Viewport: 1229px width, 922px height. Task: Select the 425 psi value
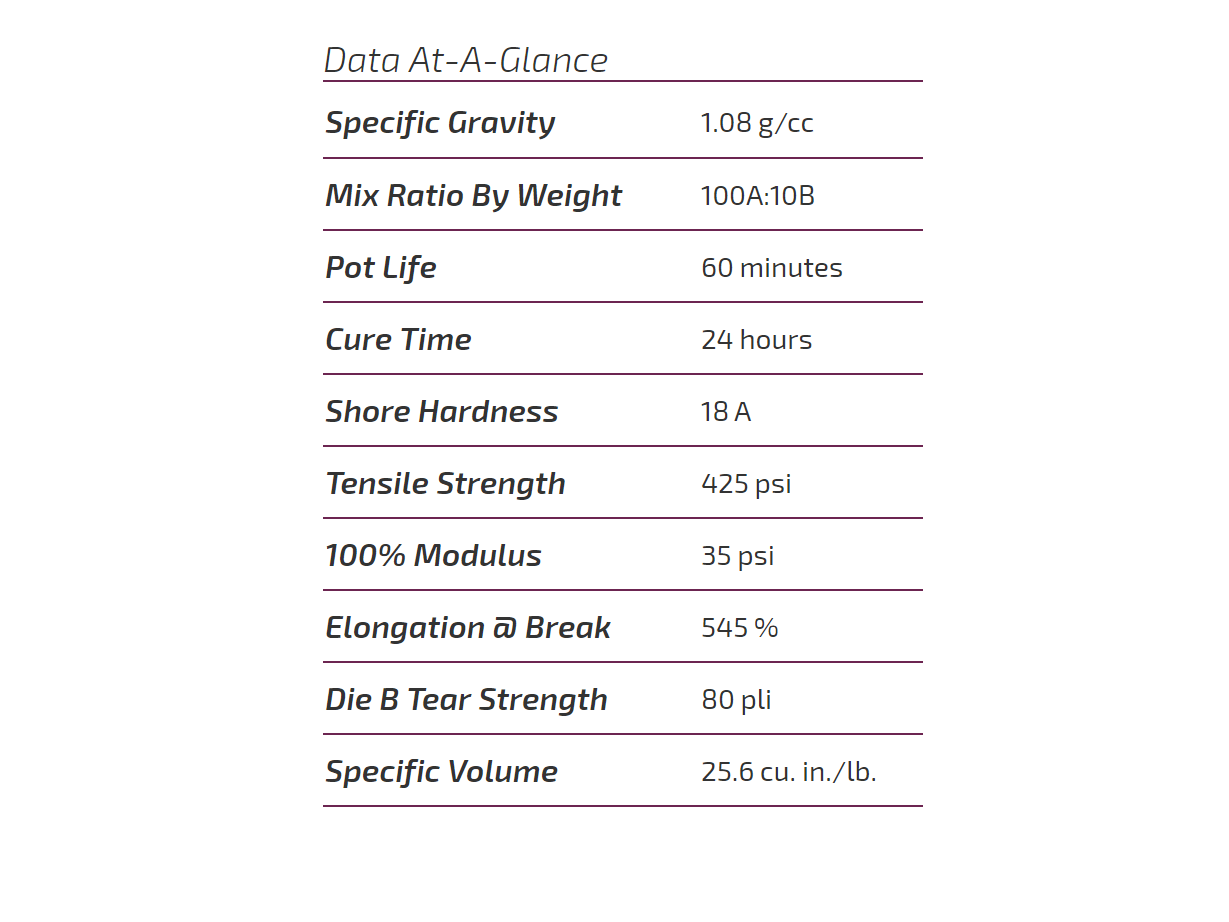click(x=746, y=484)
